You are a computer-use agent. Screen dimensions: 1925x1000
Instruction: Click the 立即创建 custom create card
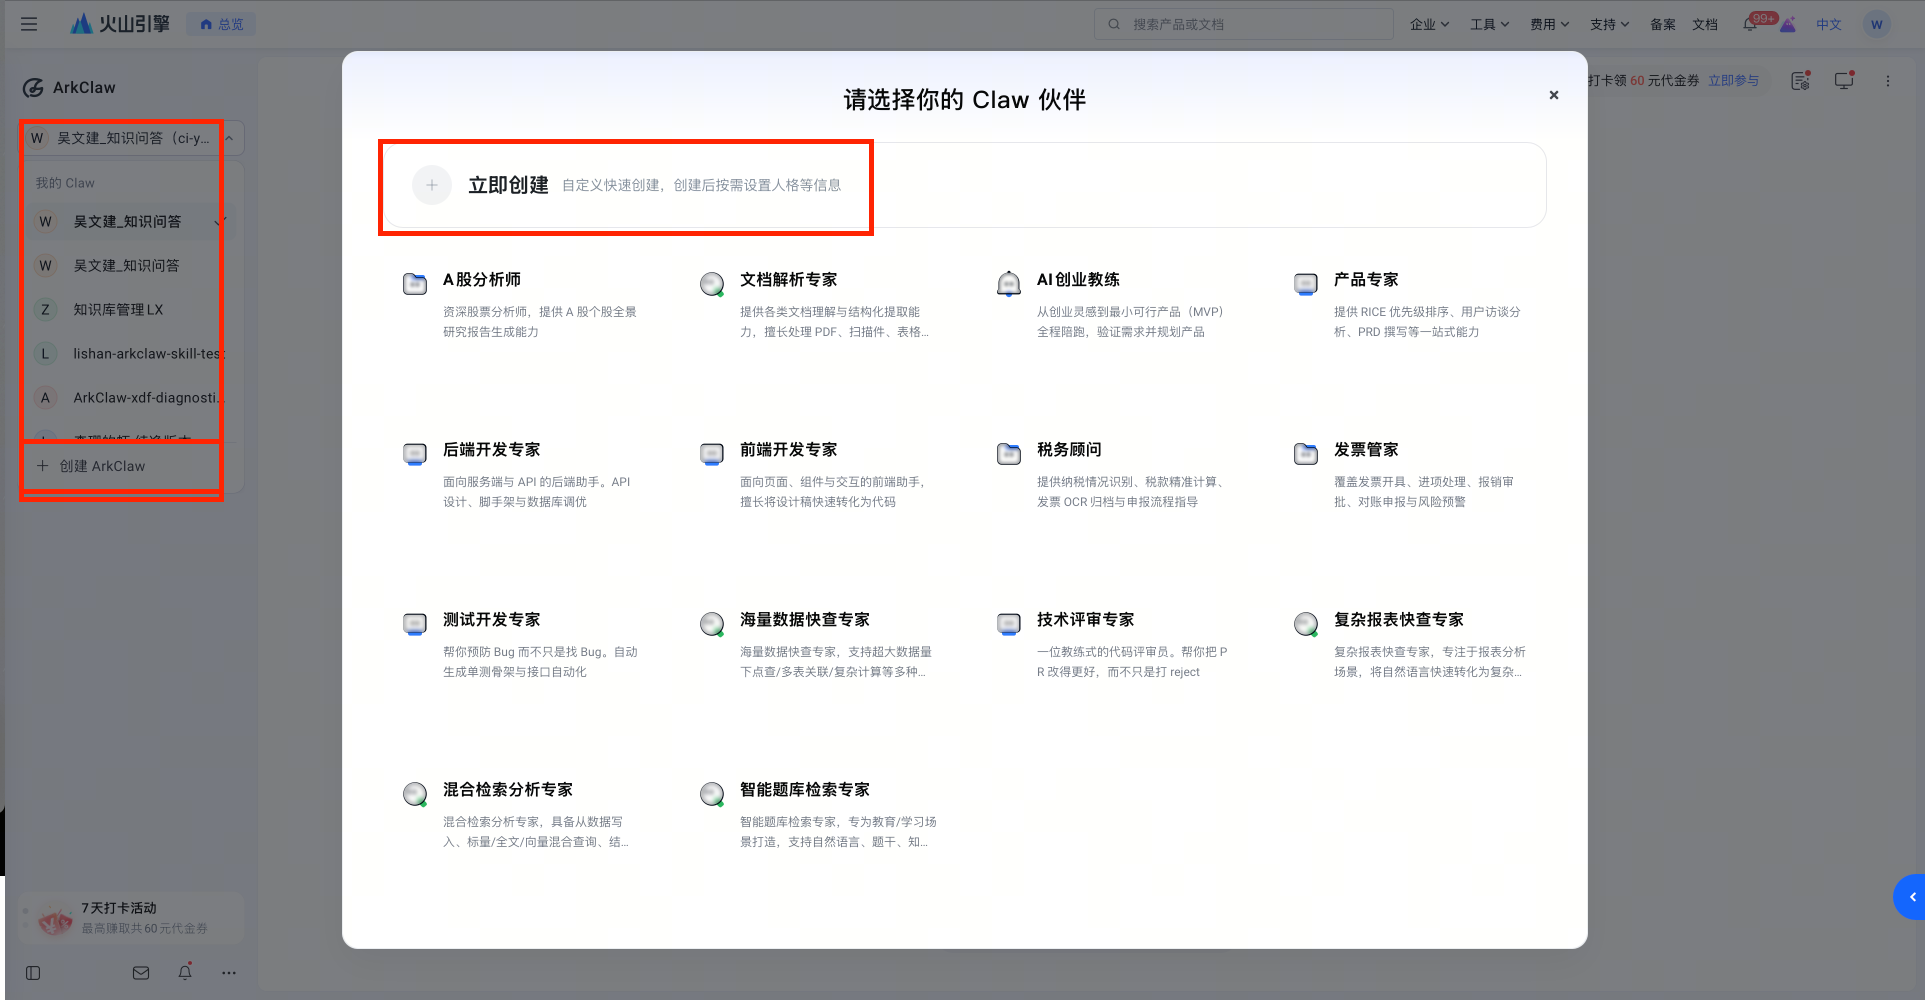(965, 185)
